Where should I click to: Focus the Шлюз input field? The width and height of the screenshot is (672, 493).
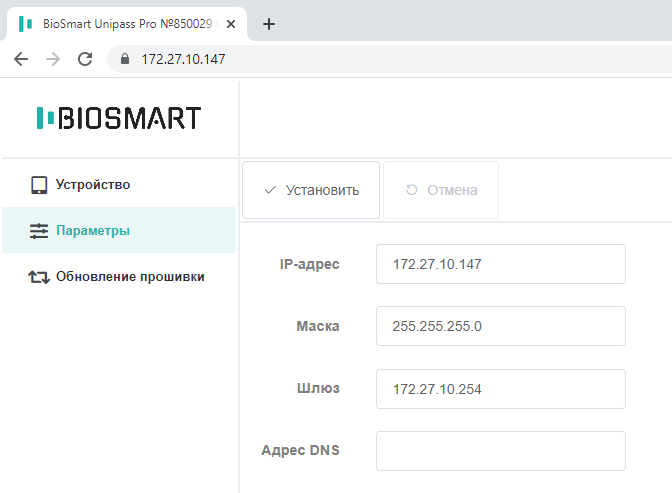(501, 389)
